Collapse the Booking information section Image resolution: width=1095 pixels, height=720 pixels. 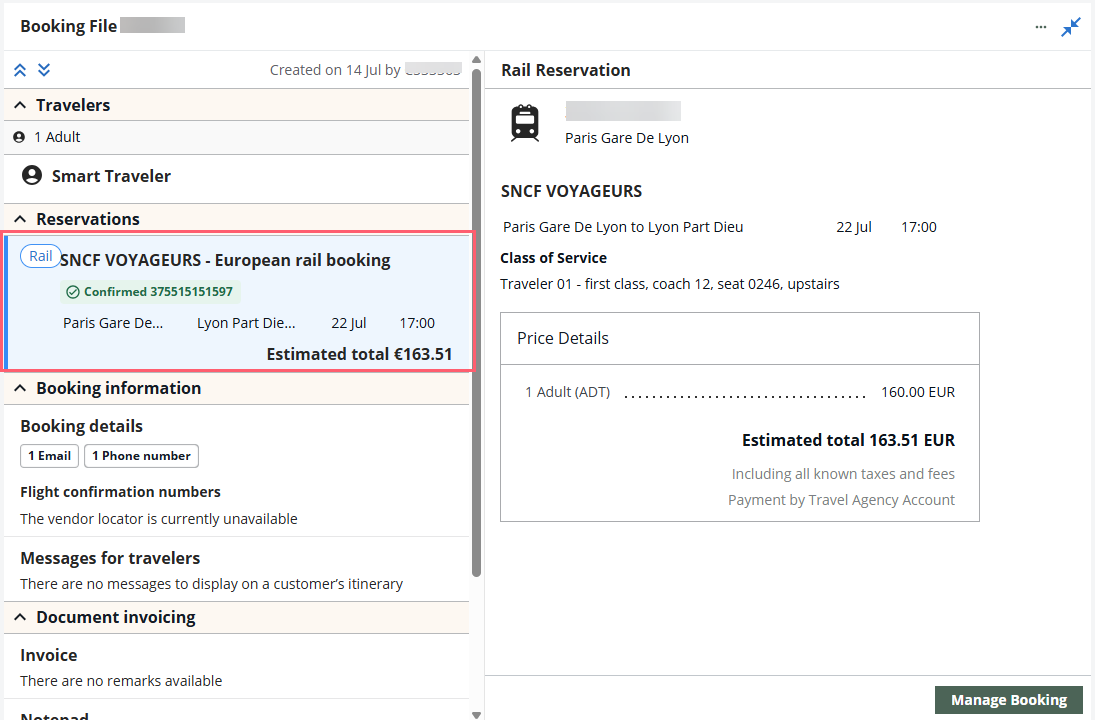20,388
